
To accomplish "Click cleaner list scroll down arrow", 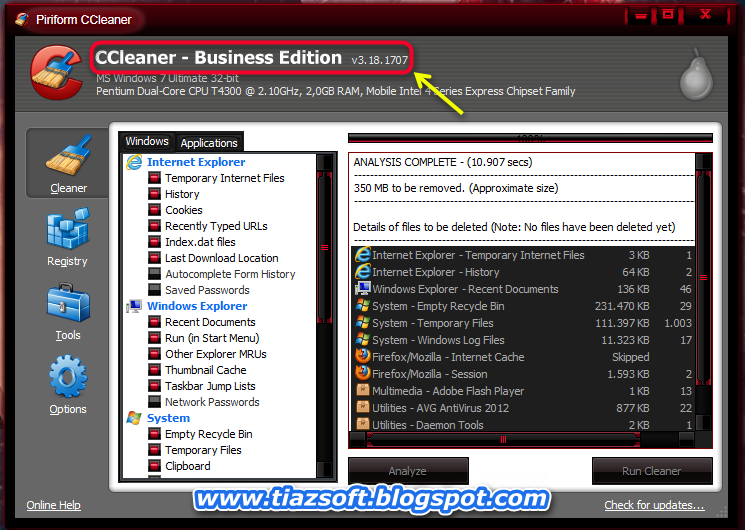I will click(x=325, y=469).
